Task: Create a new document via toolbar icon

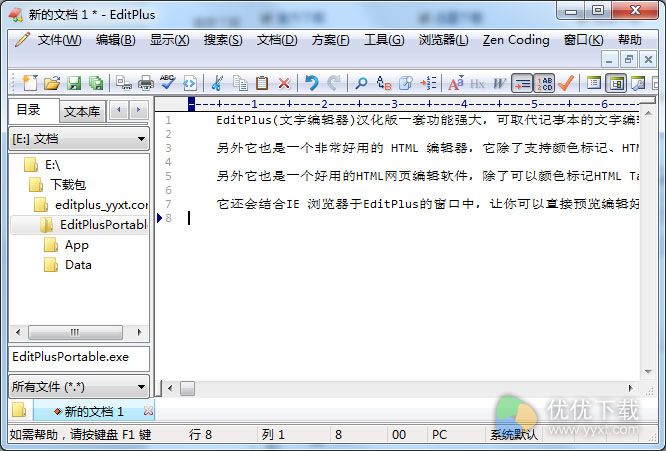Action: click(30, 83)
